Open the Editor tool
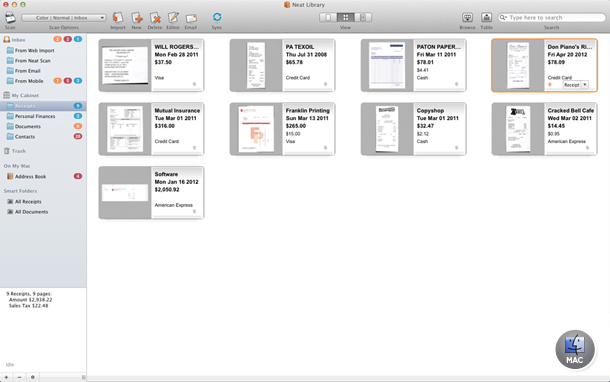Screen dimensions: 610x382 coord(173,18)
